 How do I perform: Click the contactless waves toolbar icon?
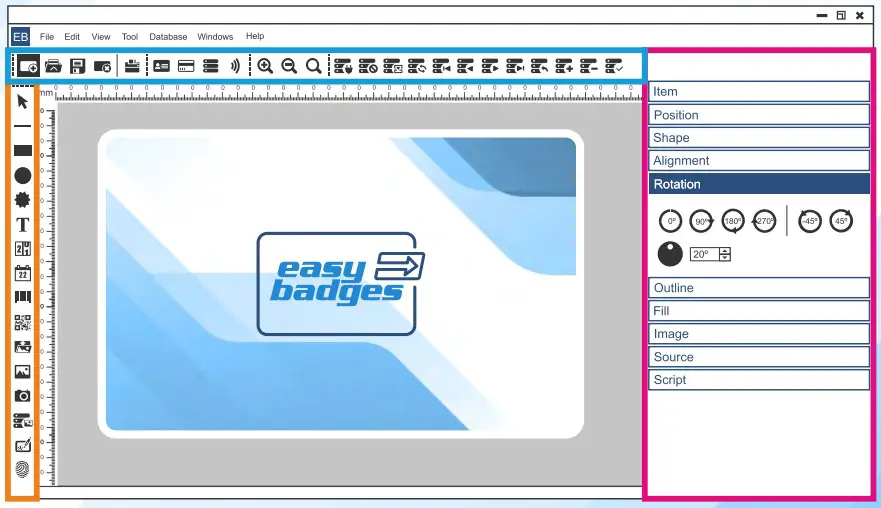[x=235, y=66]
